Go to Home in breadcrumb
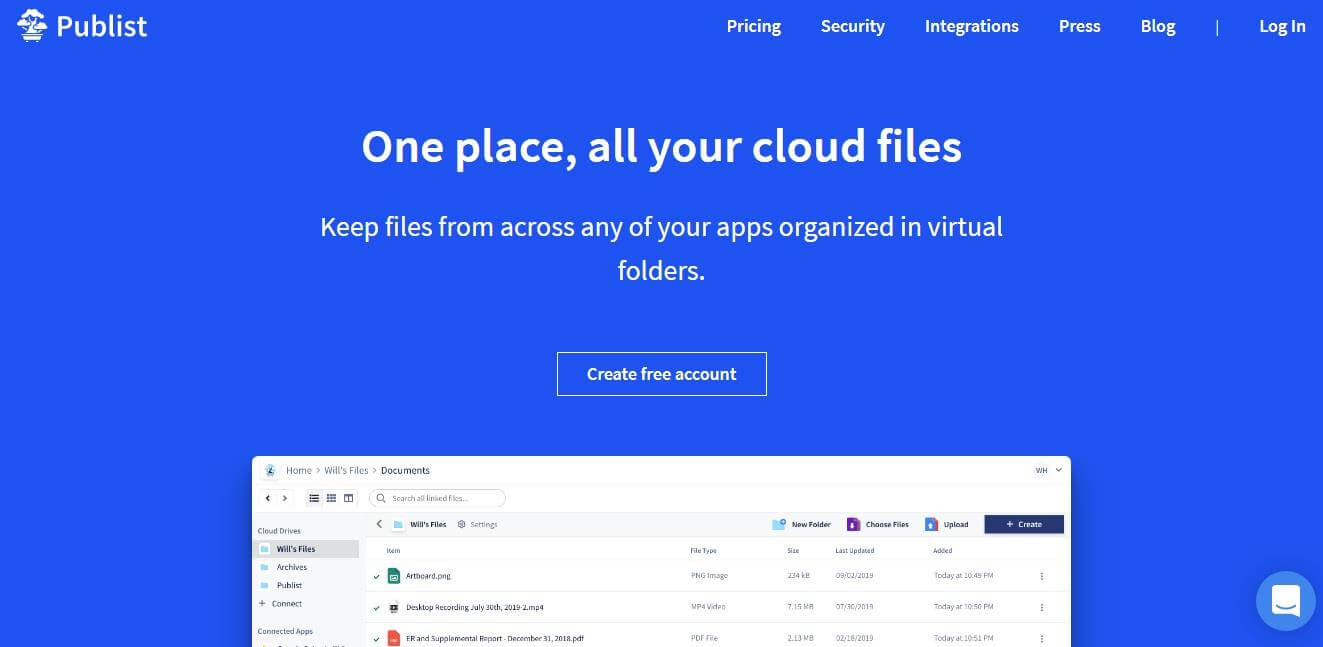This screenshot has width=1323, height=647. click(x=299, y=470)
